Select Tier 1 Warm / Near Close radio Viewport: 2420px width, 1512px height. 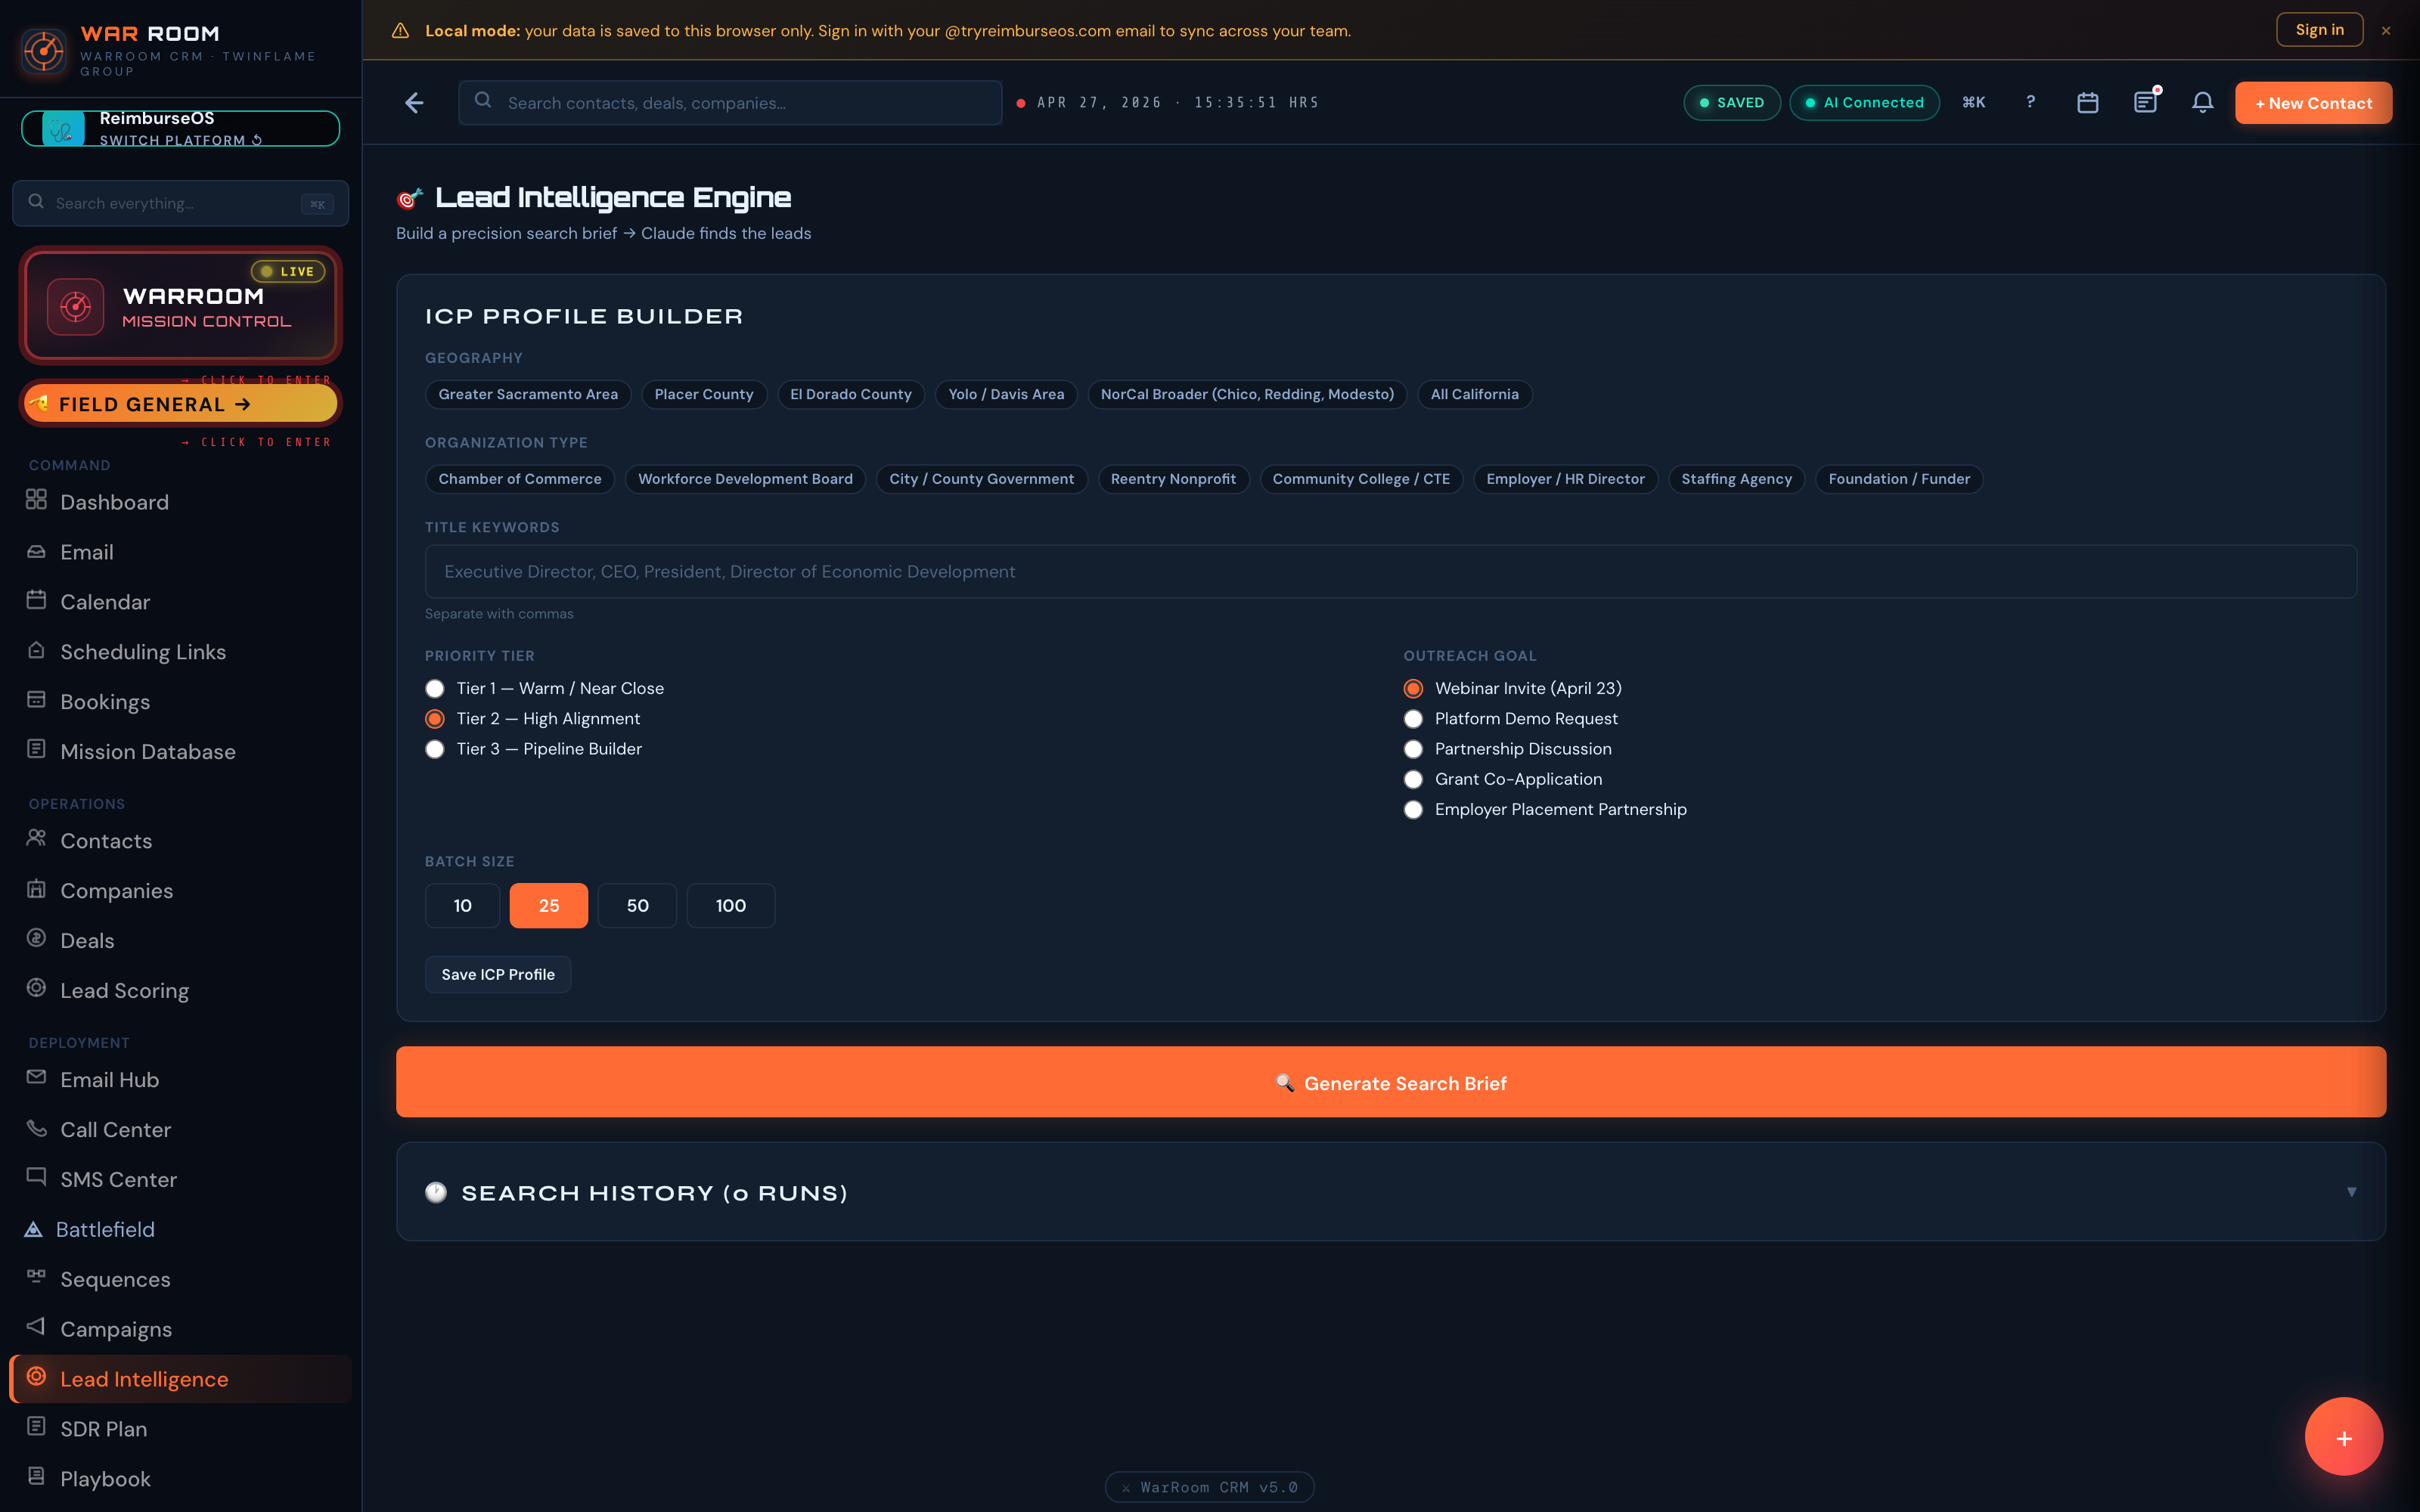(435, 689)
